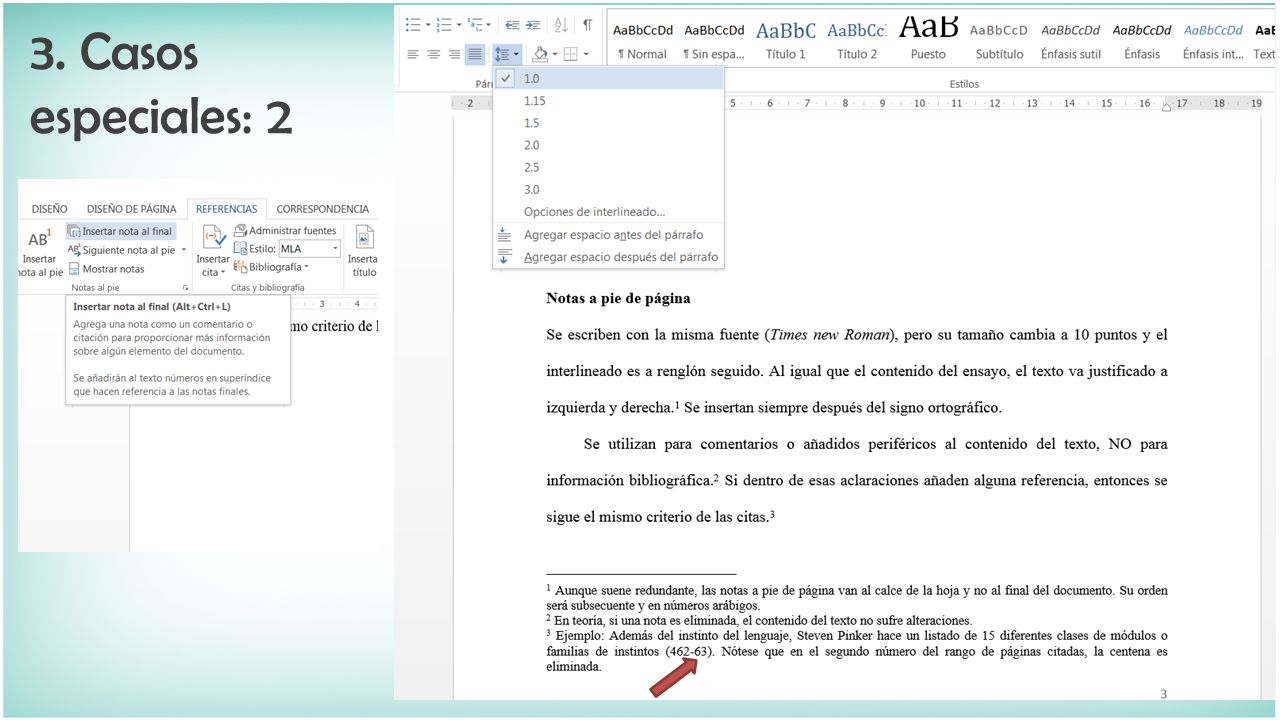Toggle justified alignment

[475, 54]
